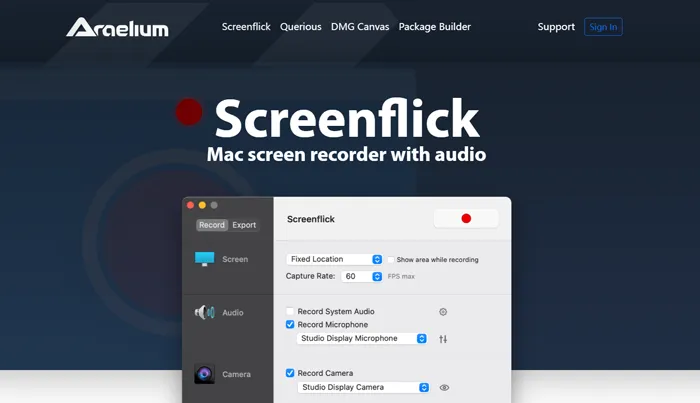Click the yellow minimize window button
700x403 pixels.
(202, 205)
